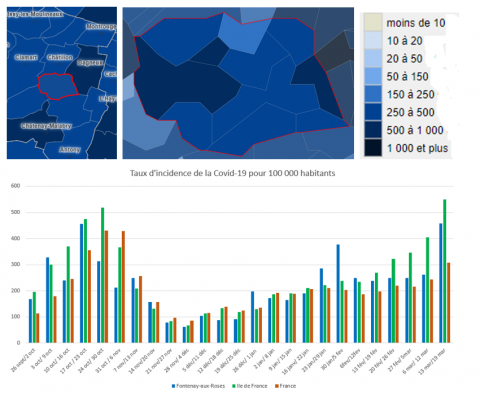
Task: Click the tallest green bar for 13 mar/19 mar
Action: pyautogui.click(x=445, y=271)
